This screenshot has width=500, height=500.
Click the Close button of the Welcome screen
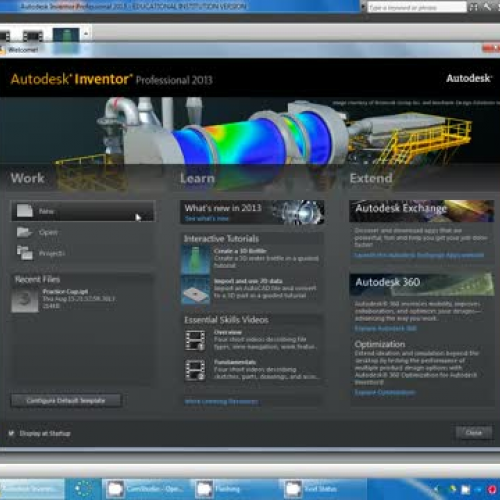pyautogui.click(x=474, y=433)
